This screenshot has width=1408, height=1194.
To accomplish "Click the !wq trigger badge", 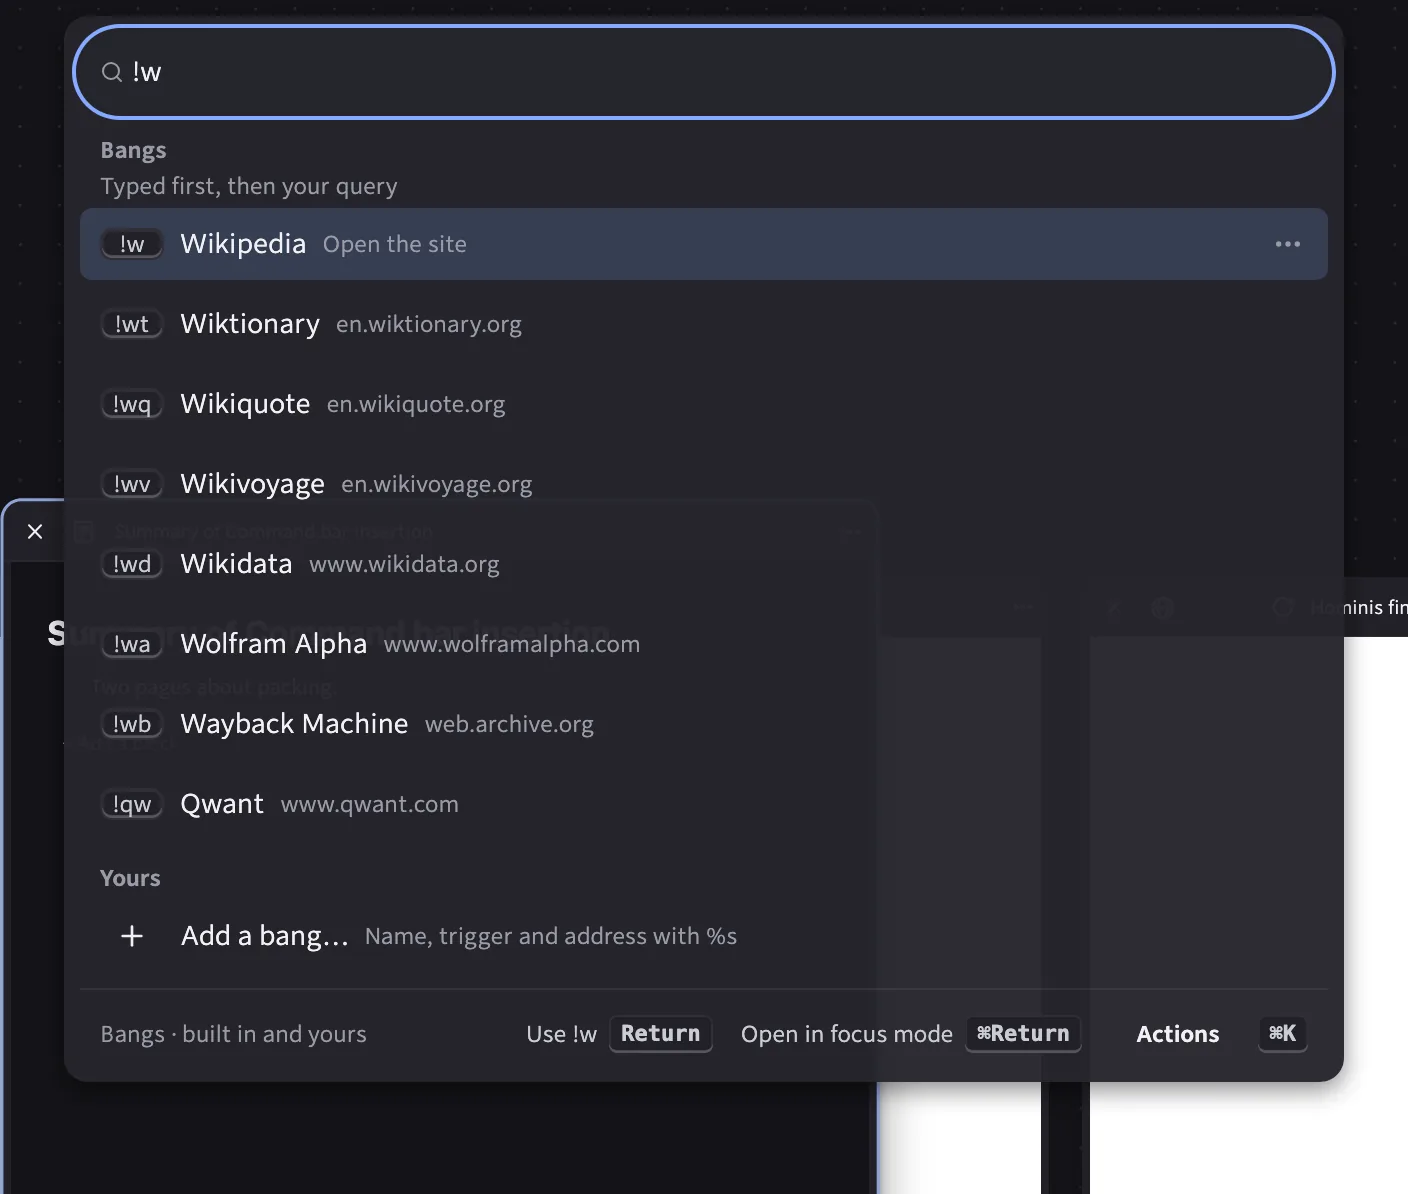I will click(132, 404).
